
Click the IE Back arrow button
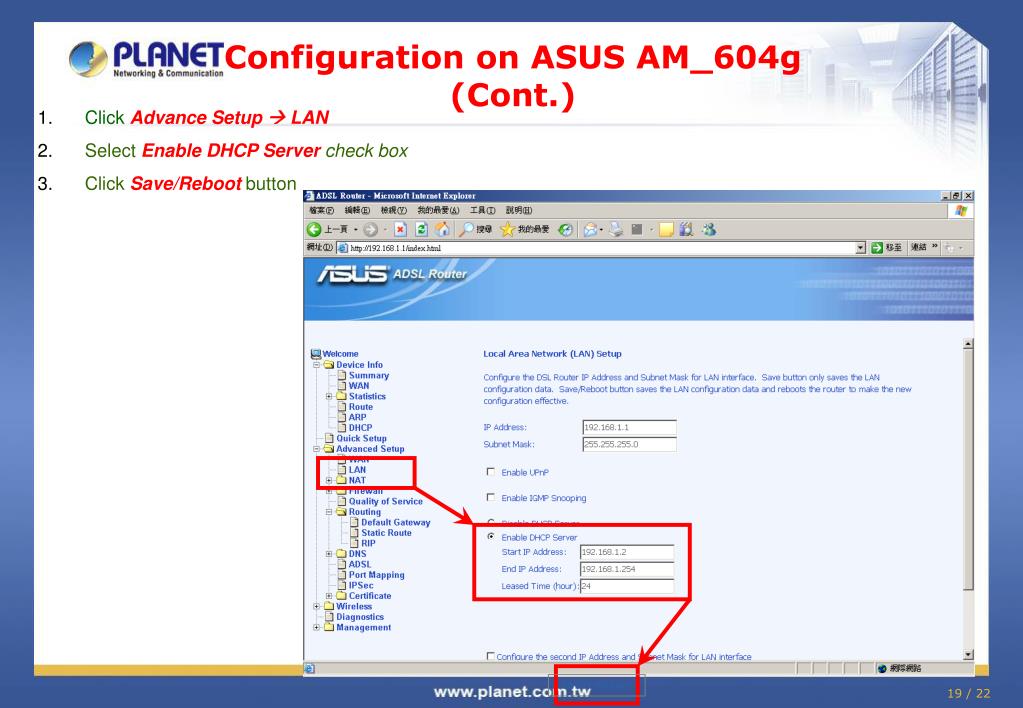click(x=314, y=229)
